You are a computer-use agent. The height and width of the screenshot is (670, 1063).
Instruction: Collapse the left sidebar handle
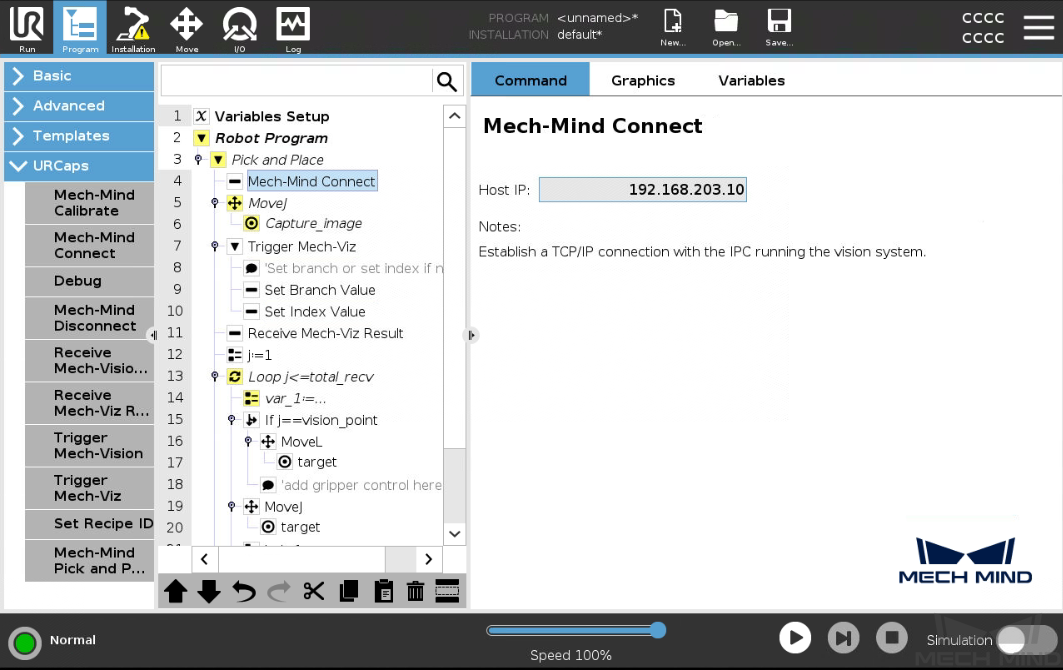[x=153, y=335]
